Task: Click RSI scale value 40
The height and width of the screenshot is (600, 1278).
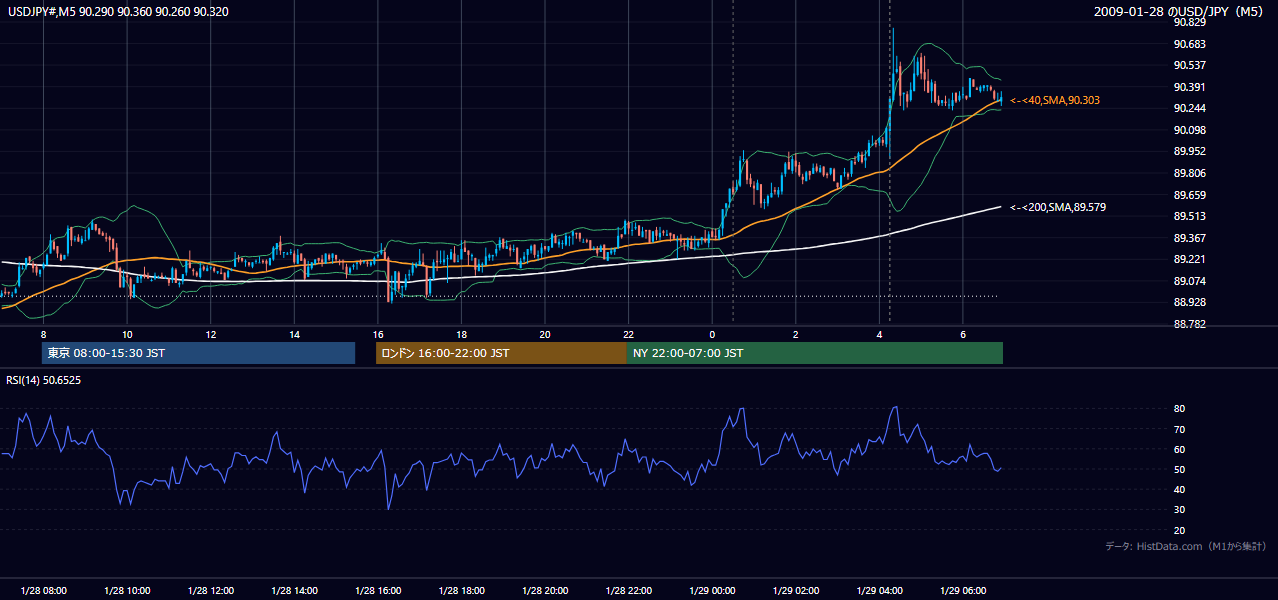Action: pyautogui.click(x=1180, y=490)
